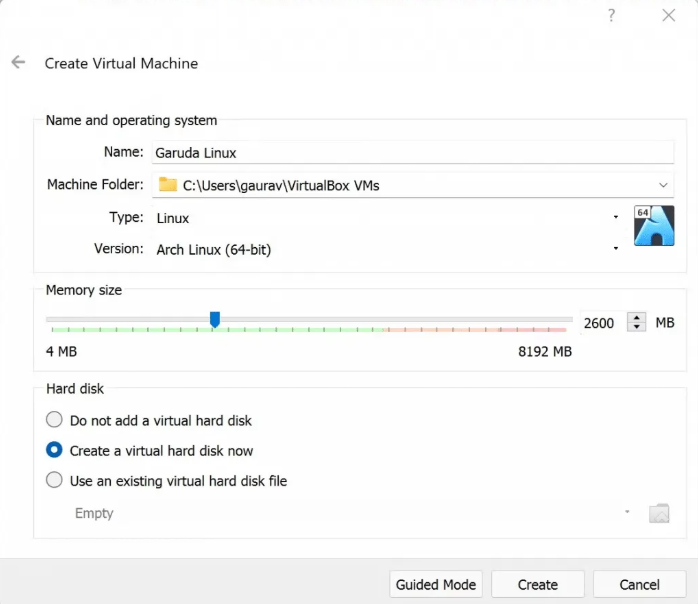Image resolution: width=698 pixels, height=604 pixels.
Task: Decrease memory size with down arrow
Action: (637, 327)
